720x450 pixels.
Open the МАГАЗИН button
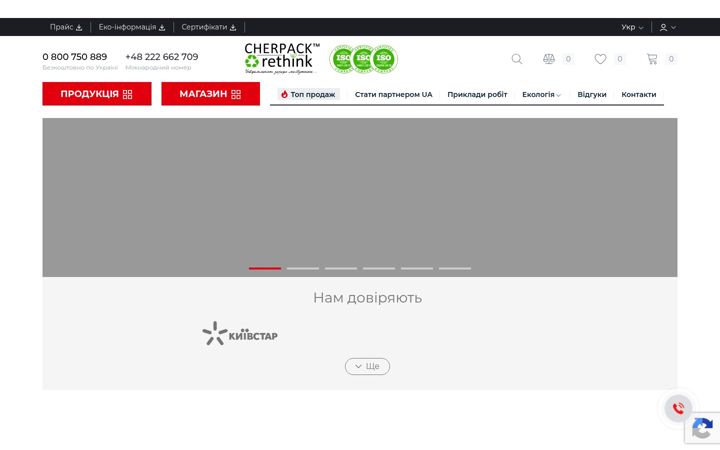tap(210, 94)
